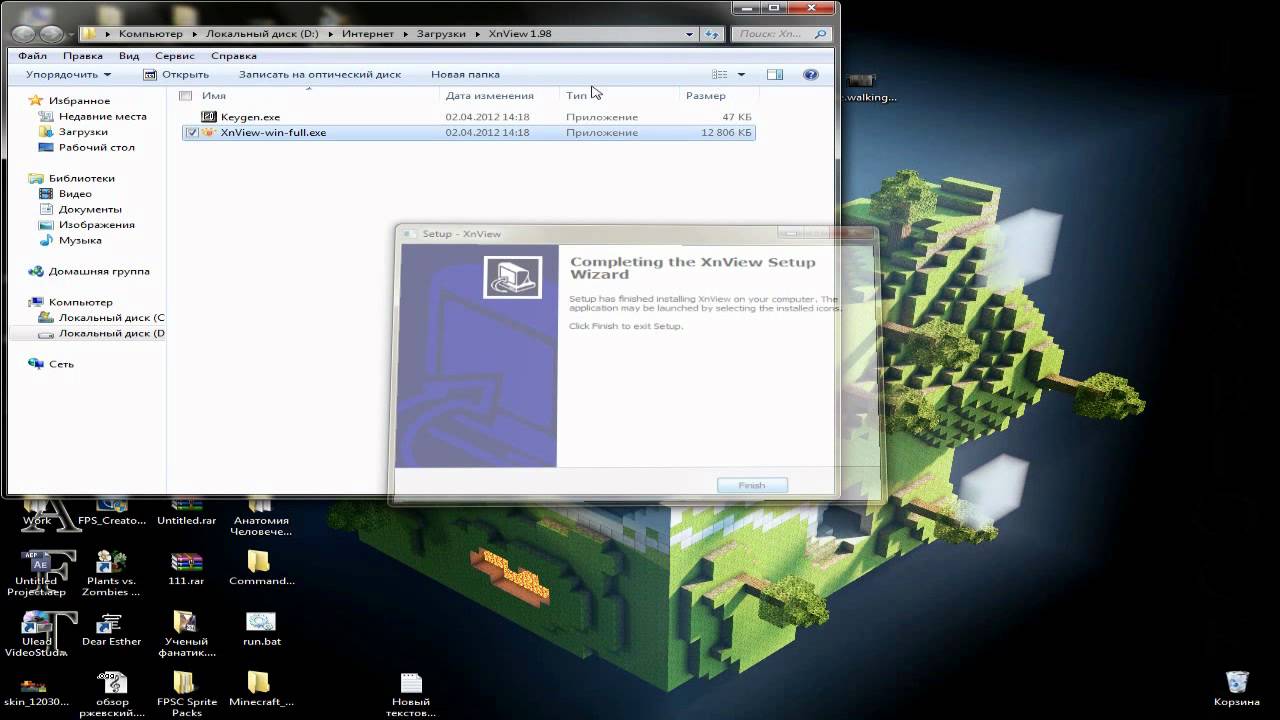The image size is (1280, 720).
Task: Open the view options dropdown arrow
Action: [x=741, y=74]
